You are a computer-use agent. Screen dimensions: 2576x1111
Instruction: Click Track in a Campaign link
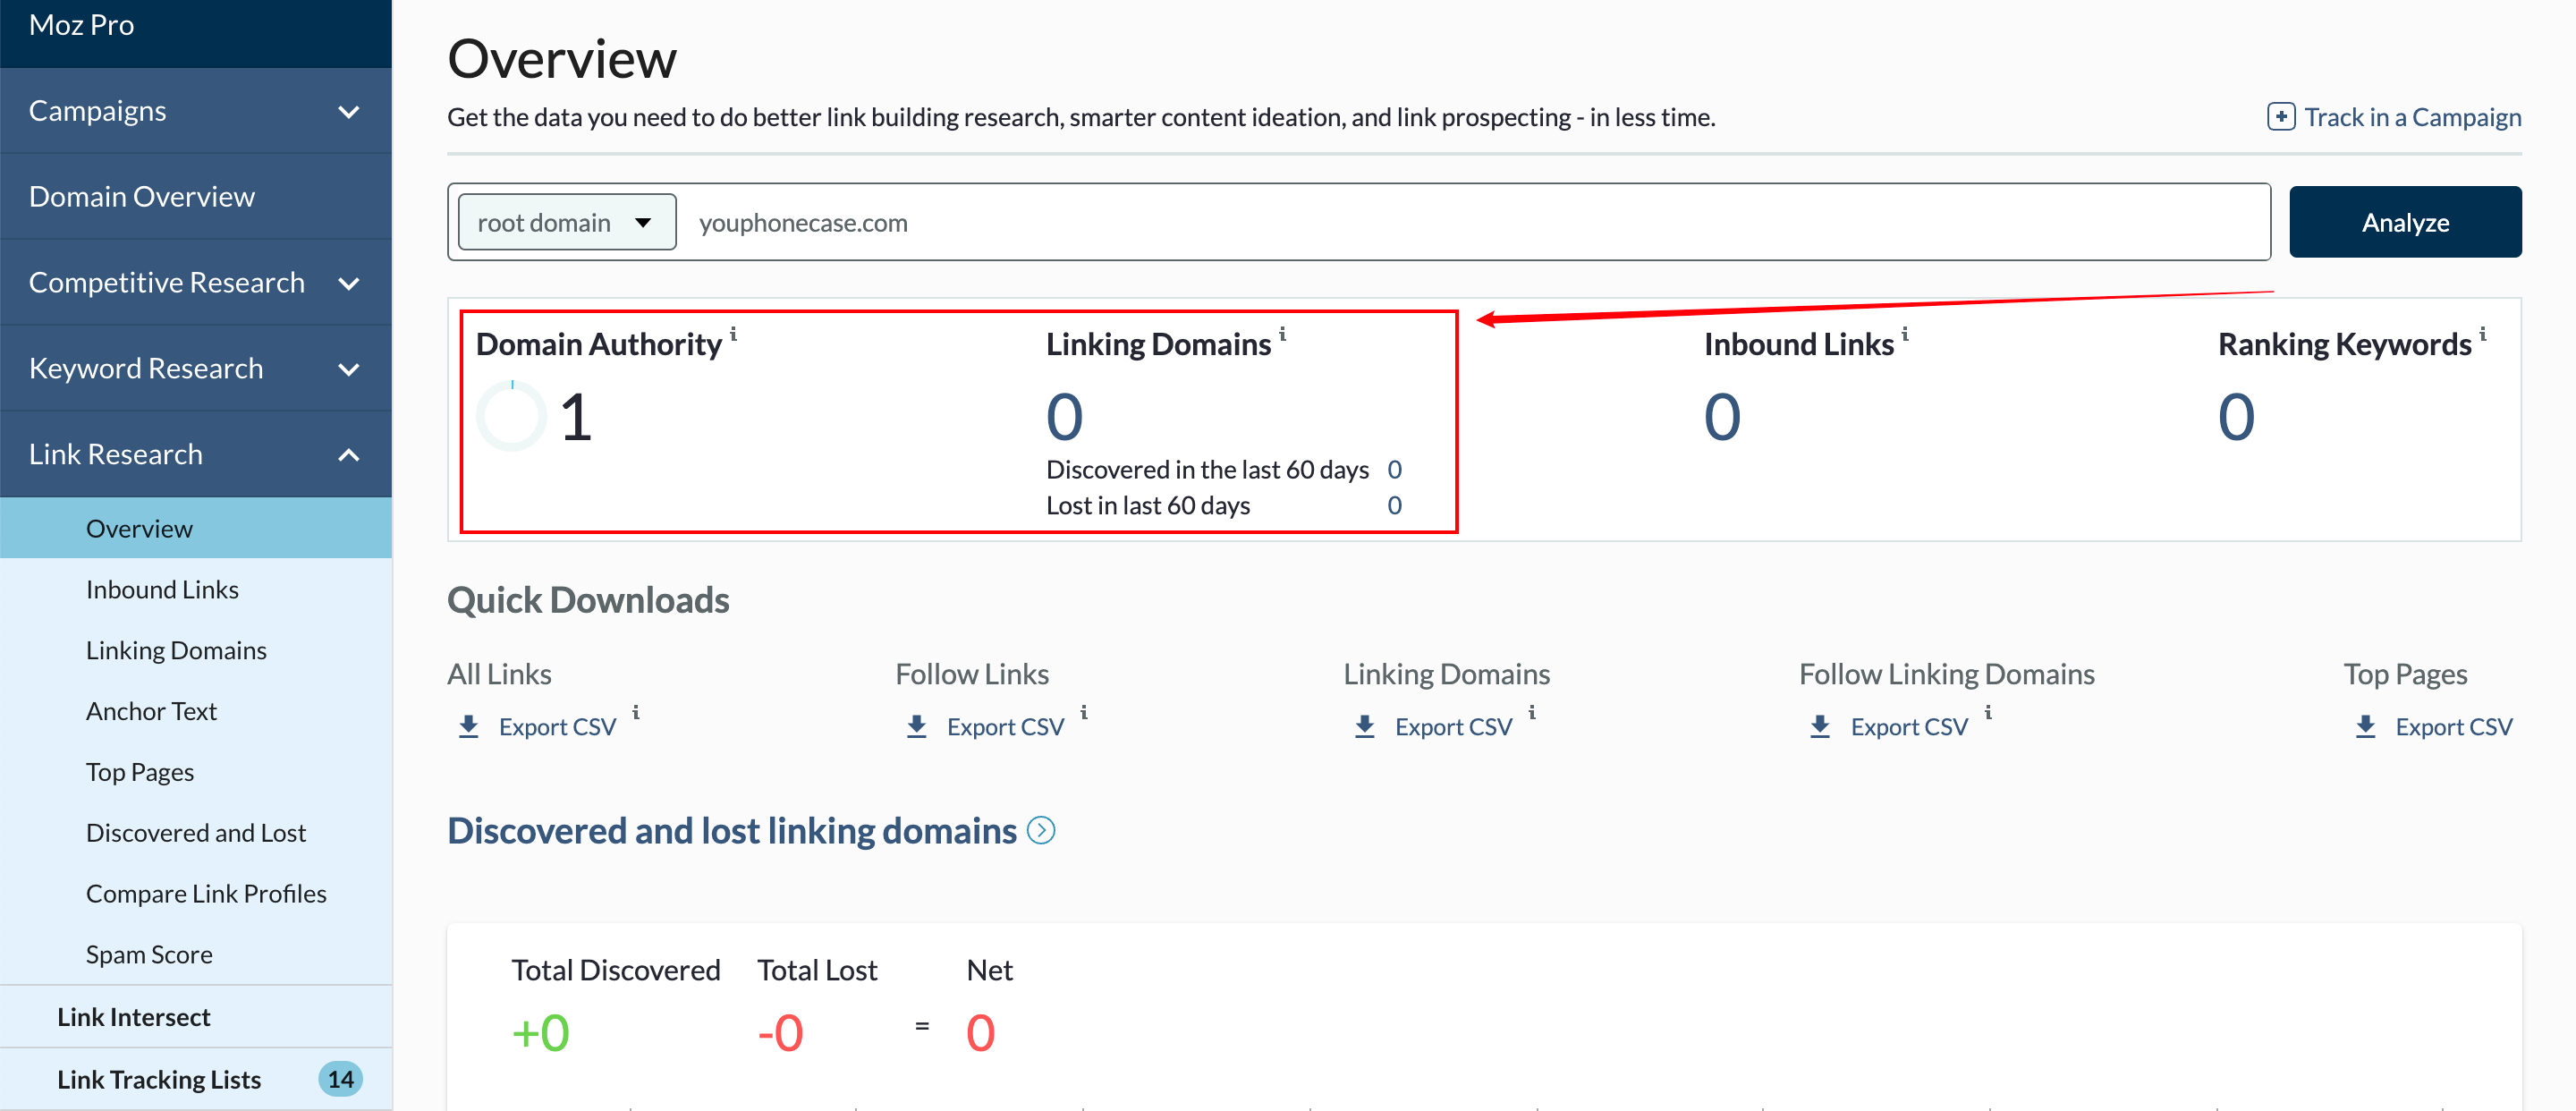click(2412, 117)
